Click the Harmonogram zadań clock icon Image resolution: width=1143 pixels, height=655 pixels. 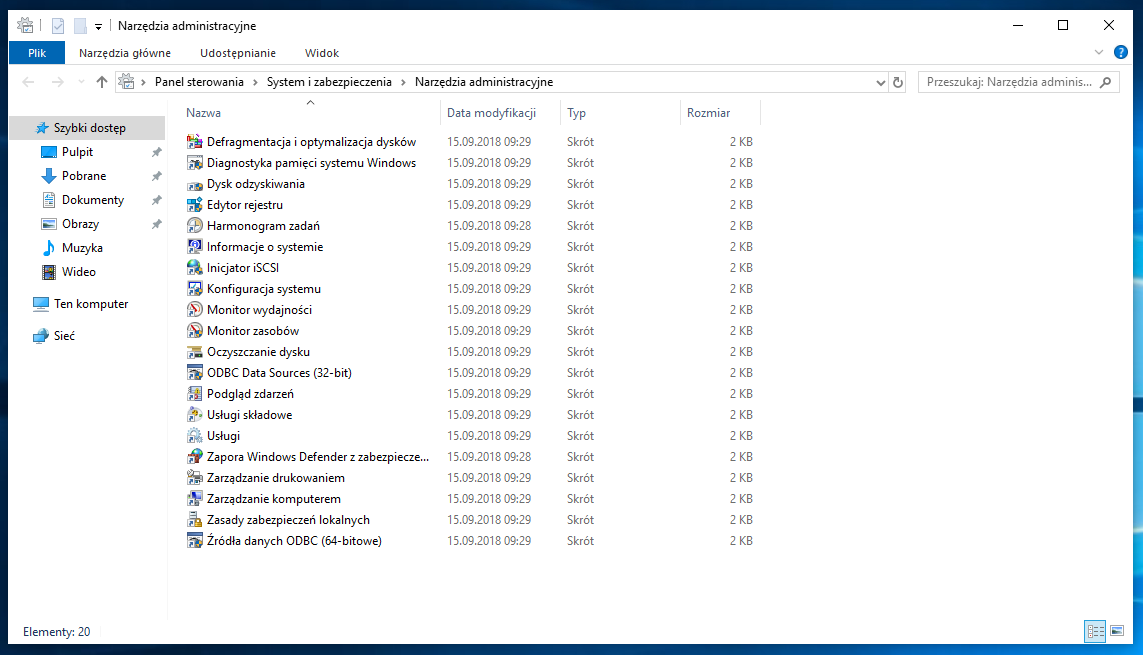pos(194,226)
